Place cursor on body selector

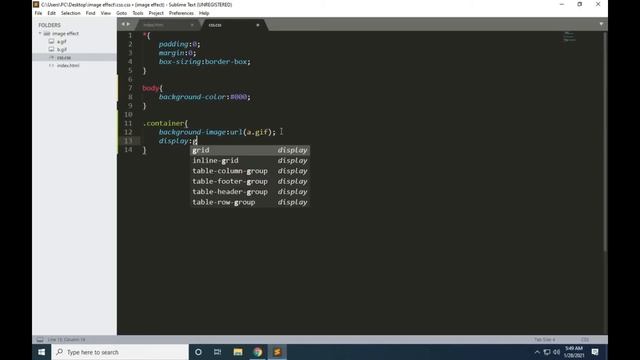pos(151,88)
